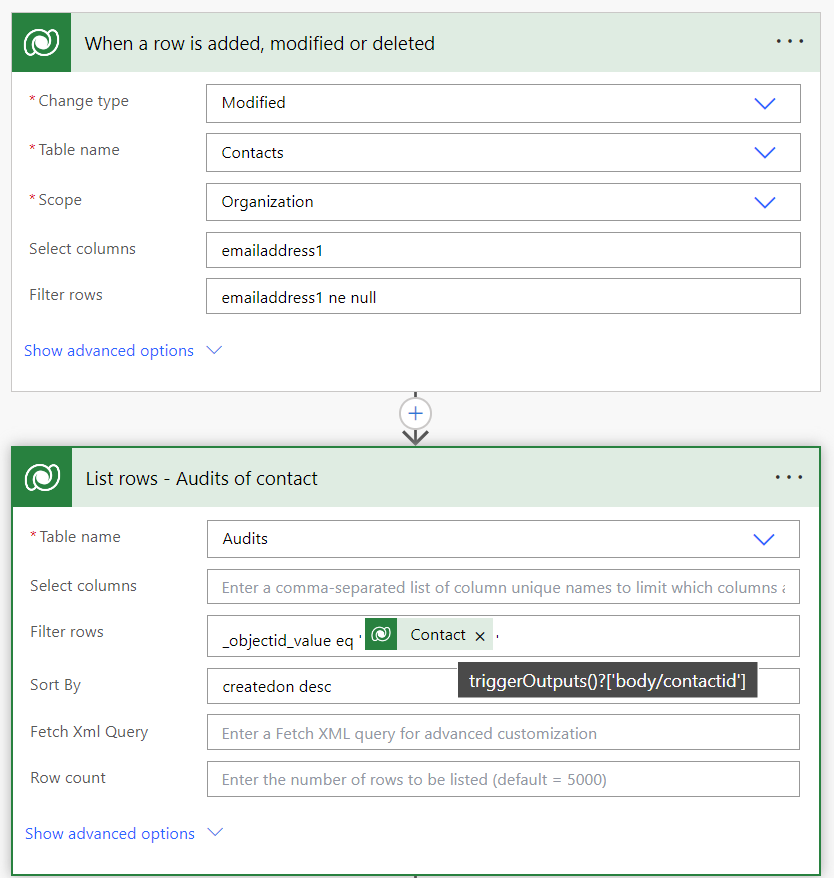This screenshot has width=834, height=878.
Task: Click the Filter rows field containing emailaddress1 ne null
Action: click(500, 295)
